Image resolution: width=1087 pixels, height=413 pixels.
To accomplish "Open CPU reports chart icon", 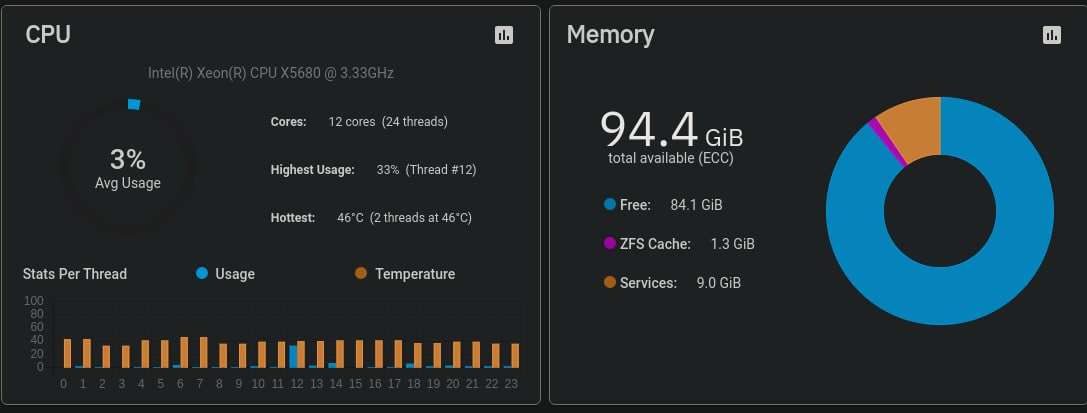I will click(504, 35).
